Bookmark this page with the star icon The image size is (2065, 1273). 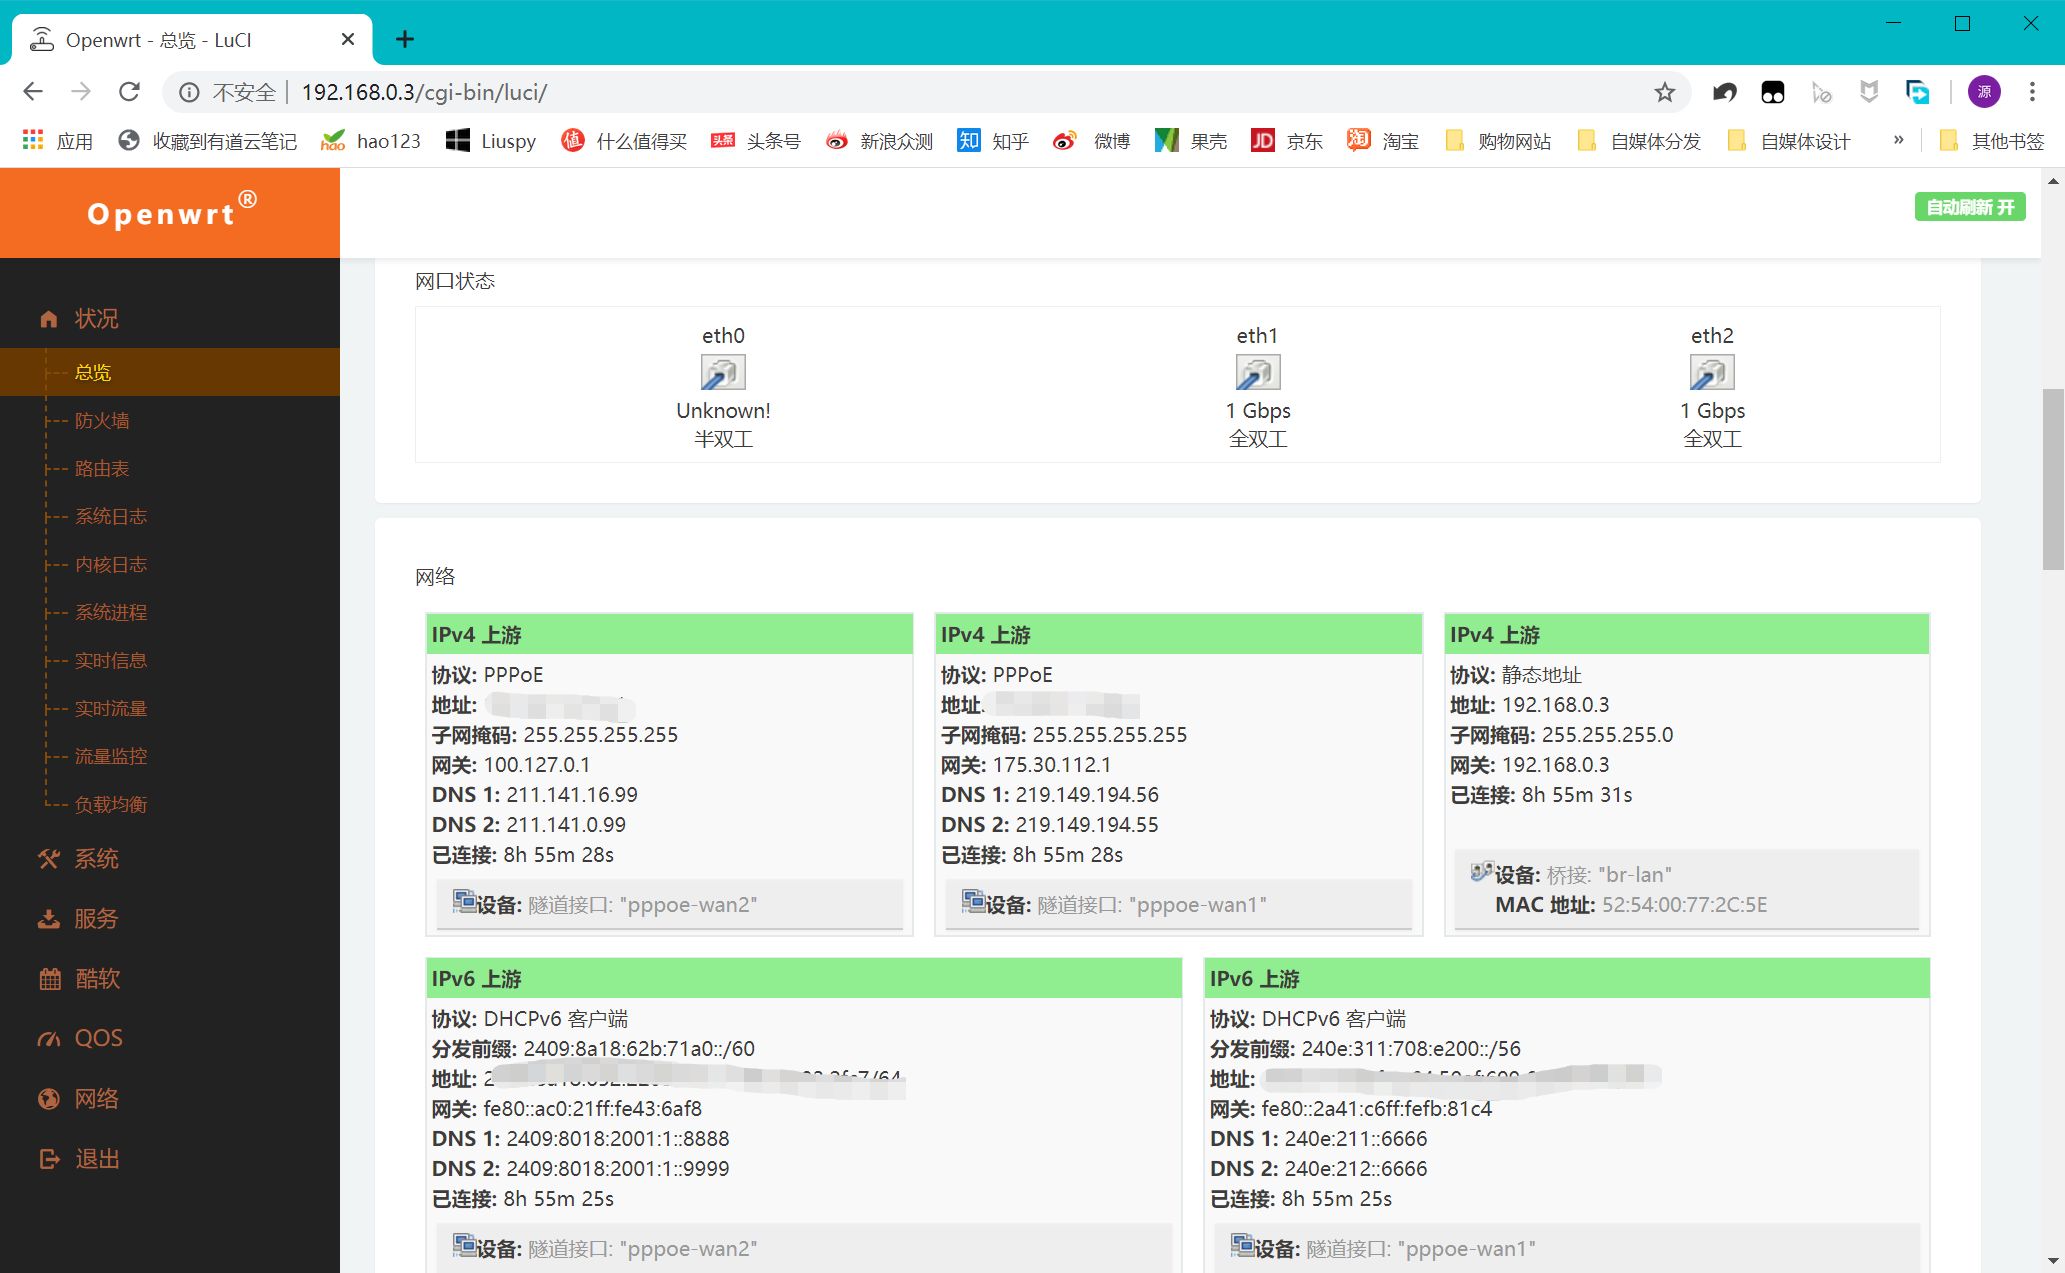[1664, 92]
